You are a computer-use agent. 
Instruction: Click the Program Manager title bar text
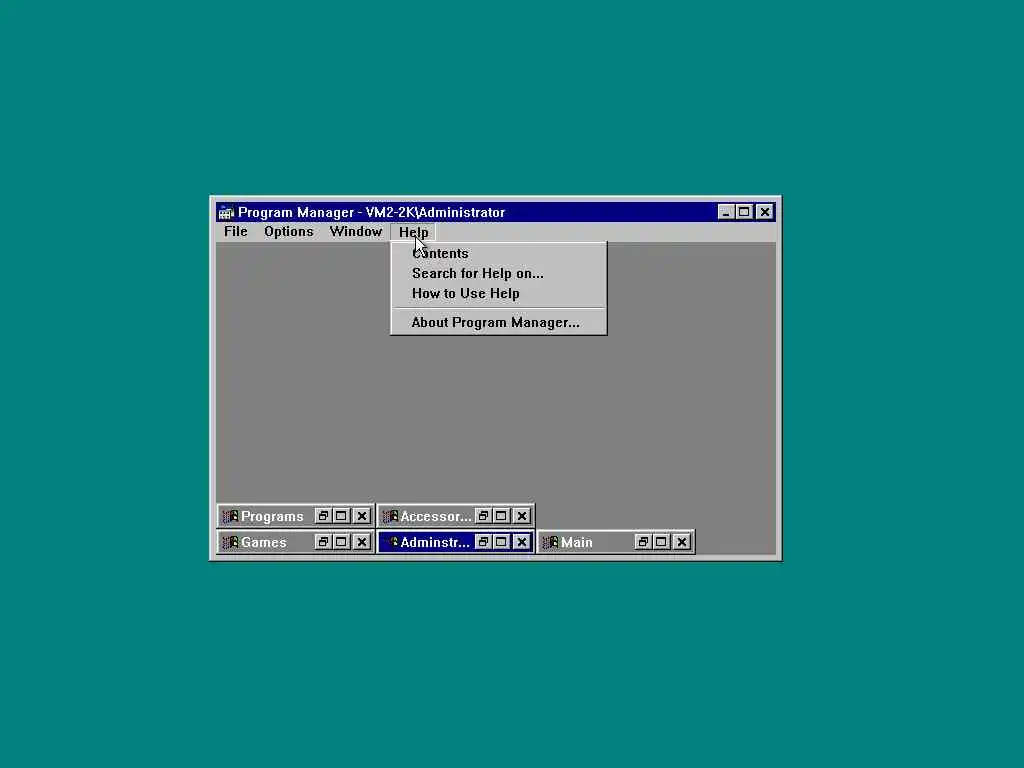pyautogui.click(x=372, y=212)
